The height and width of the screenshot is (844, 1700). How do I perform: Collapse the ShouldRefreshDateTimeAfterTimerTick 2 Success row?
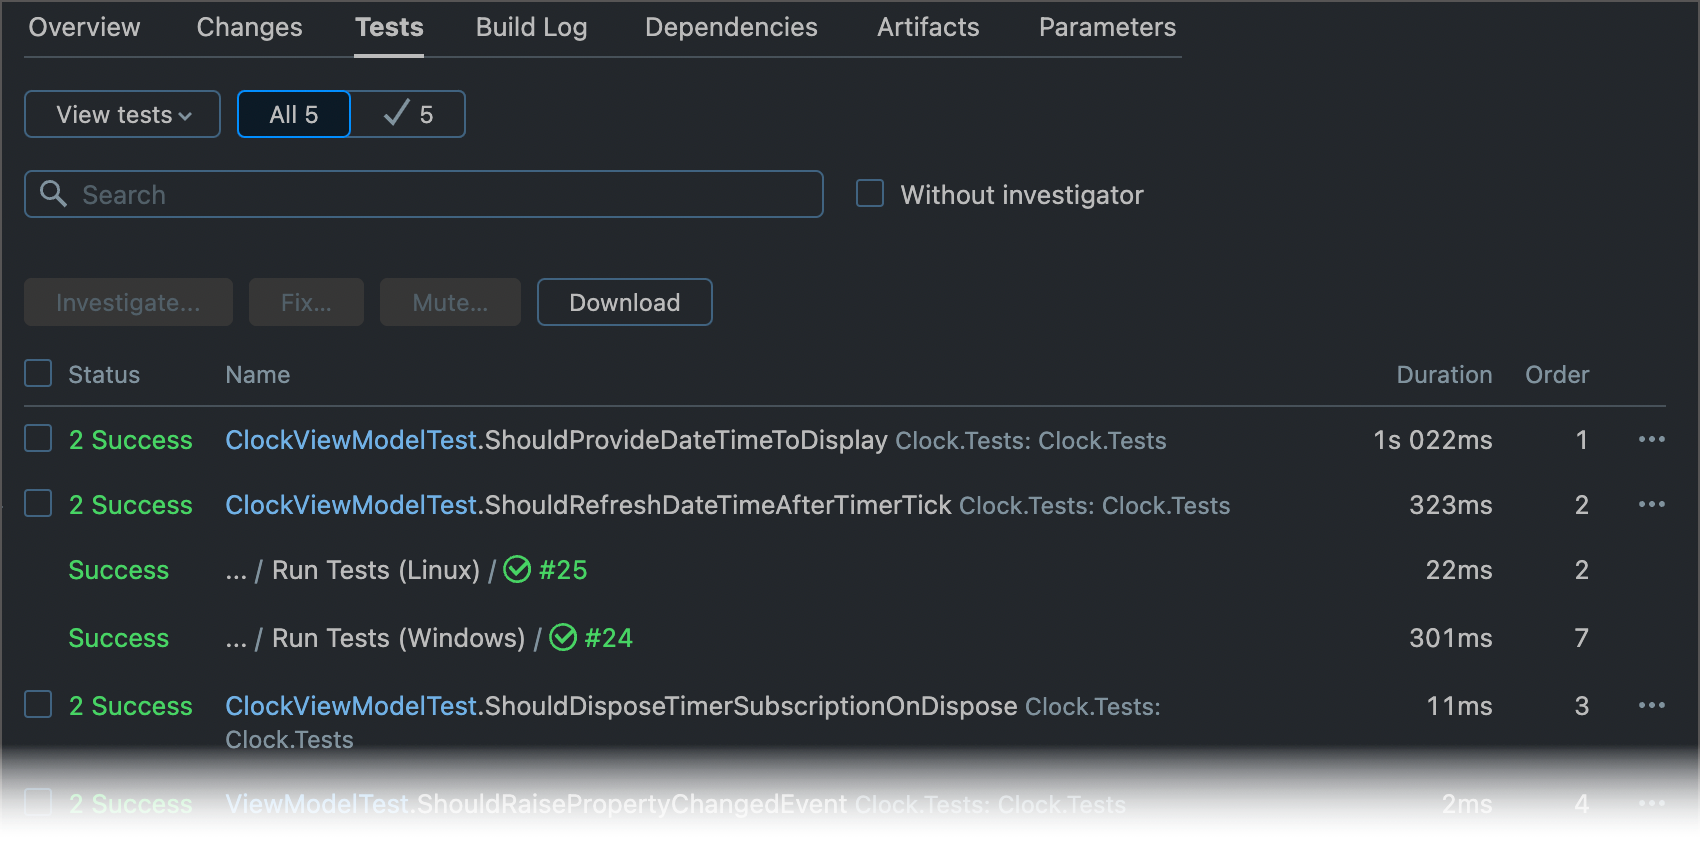coord(130,505)
